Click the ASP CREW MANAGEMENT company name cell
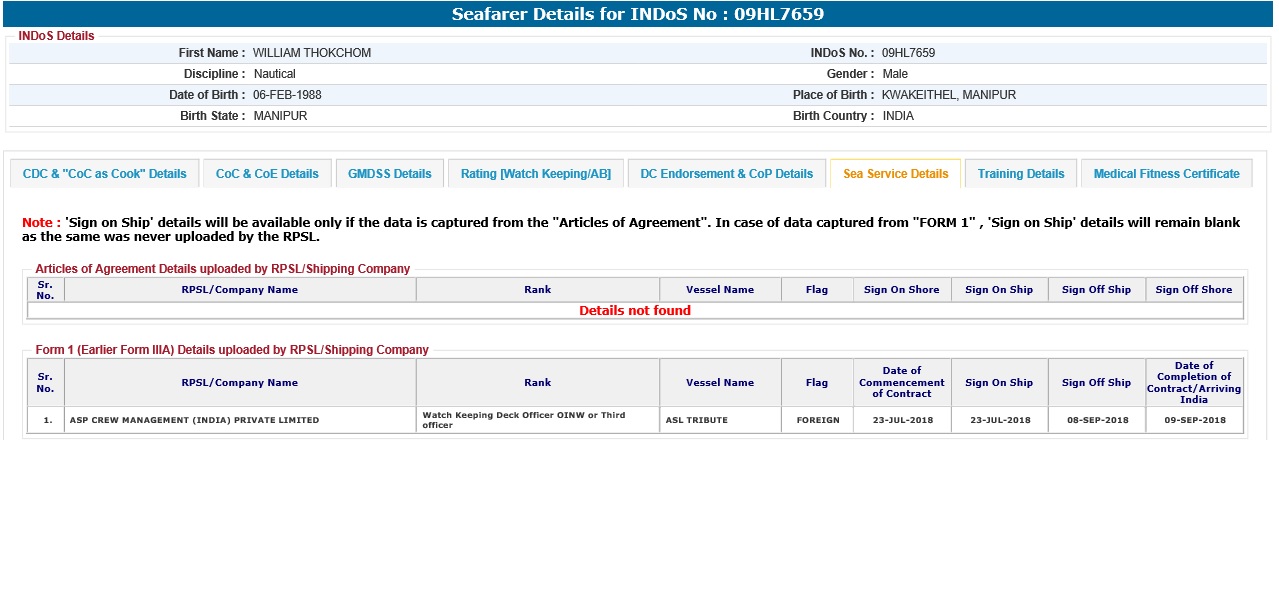The height and width of the screenshot is (598, 1279). 194,420
